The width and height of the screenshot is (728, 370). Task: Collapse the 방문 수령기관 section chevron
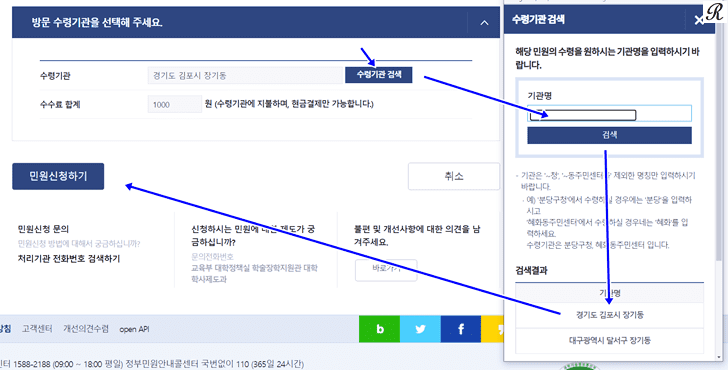point(484,22)
